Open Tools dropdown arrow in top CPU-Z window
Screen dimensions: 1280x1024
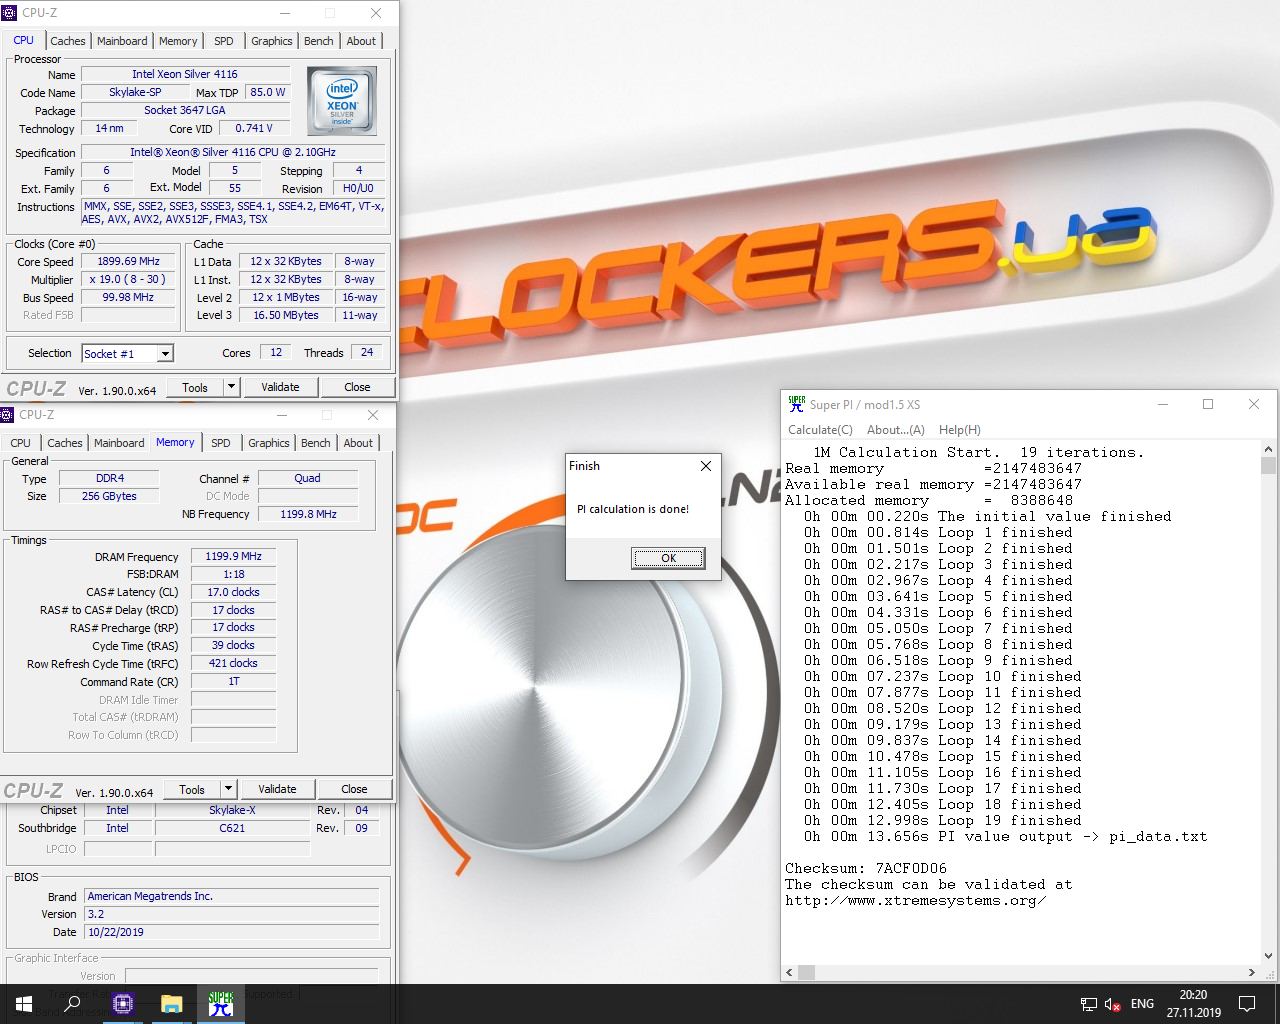(231, 387)
